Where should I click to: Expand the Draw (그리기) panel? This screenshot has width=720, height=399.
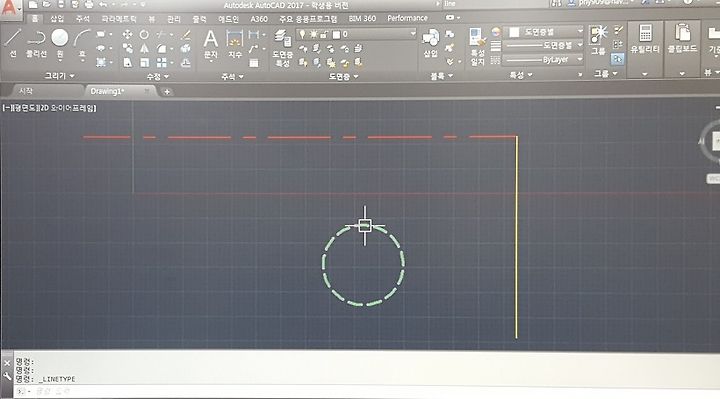coord(59,76)
